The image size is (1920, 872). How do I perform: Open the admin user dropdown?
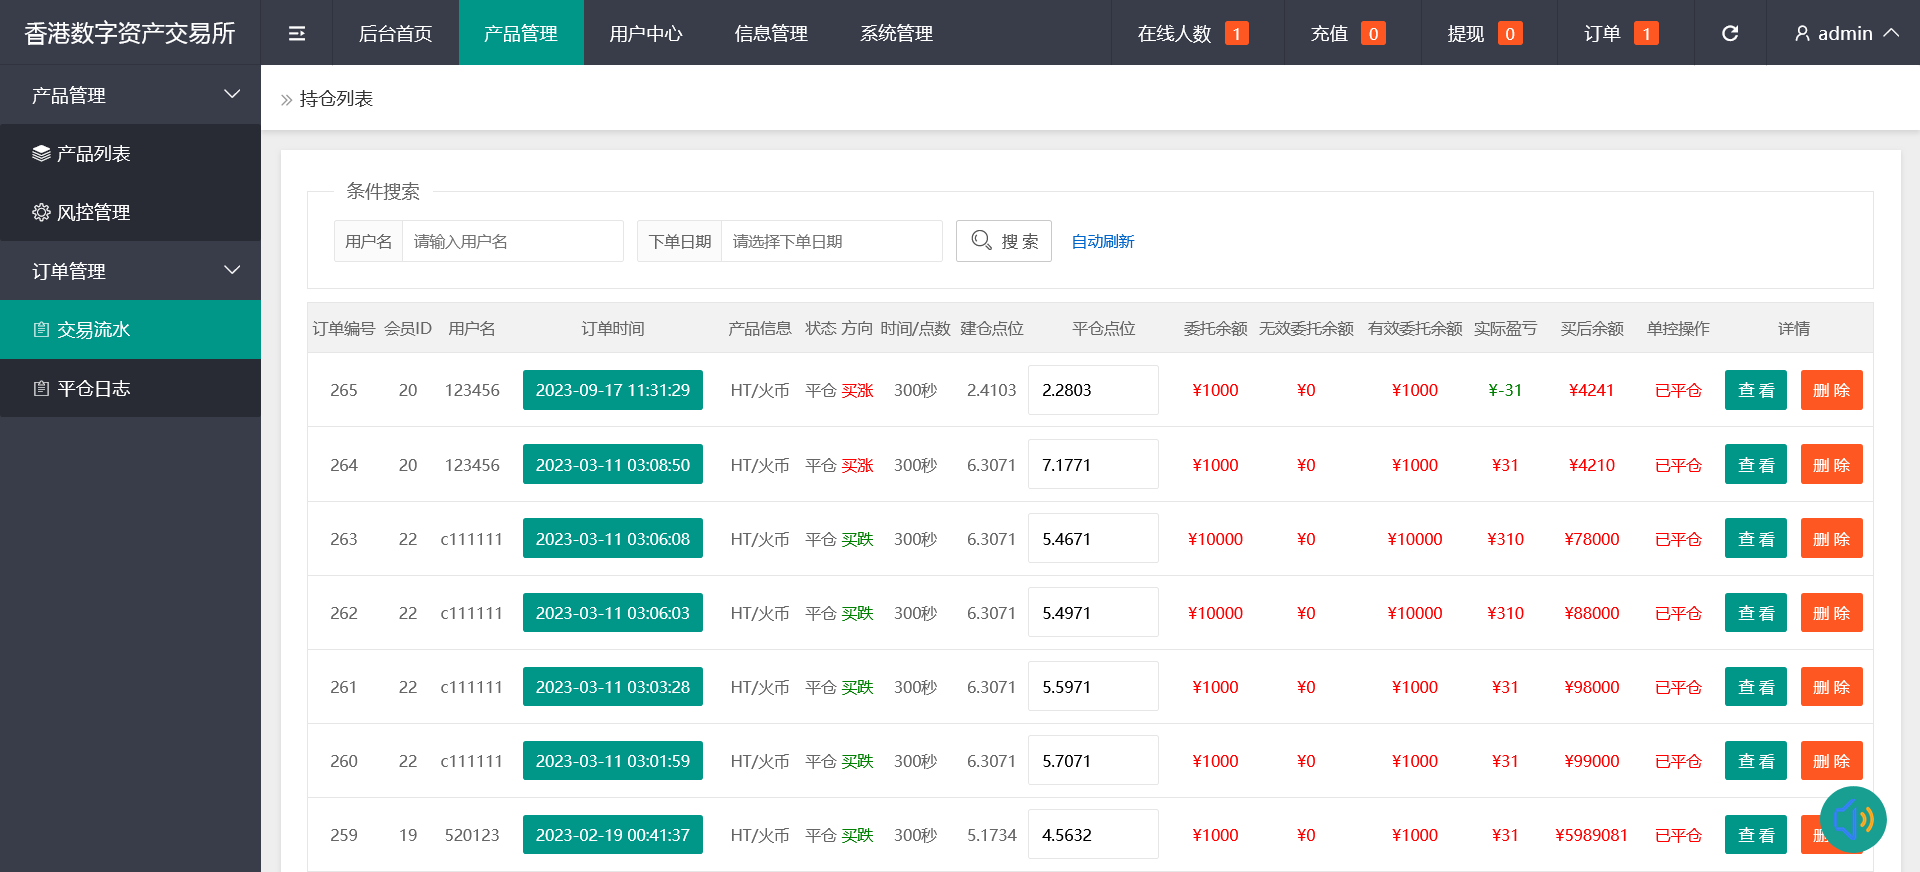click(x=1845, y=33)
